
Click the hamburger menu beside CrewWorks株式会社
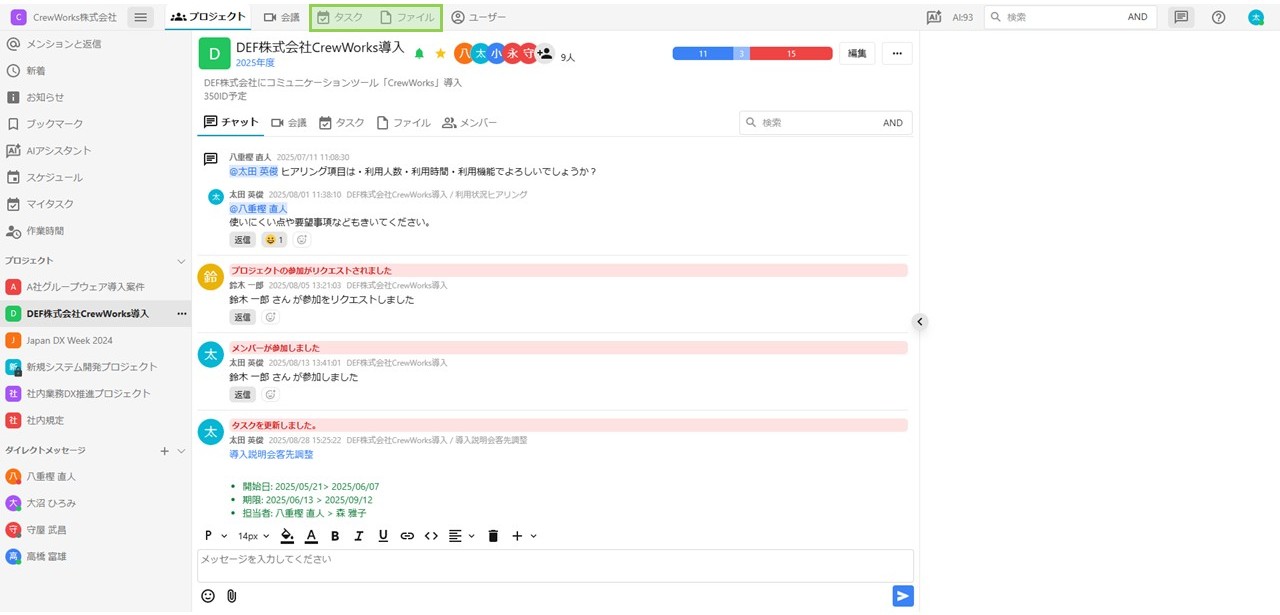point(141,17)
